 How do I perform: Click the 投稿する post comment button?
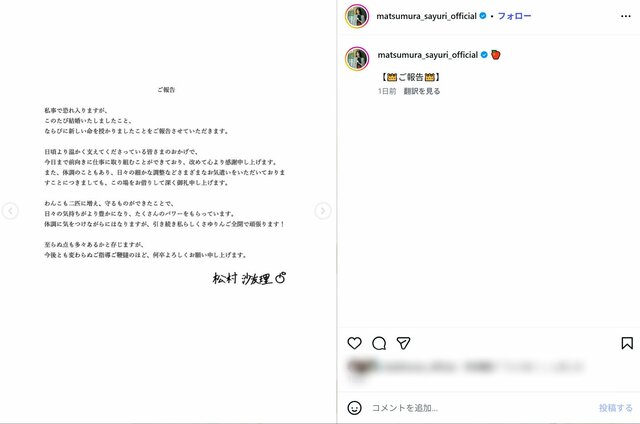tap(616, 408)
